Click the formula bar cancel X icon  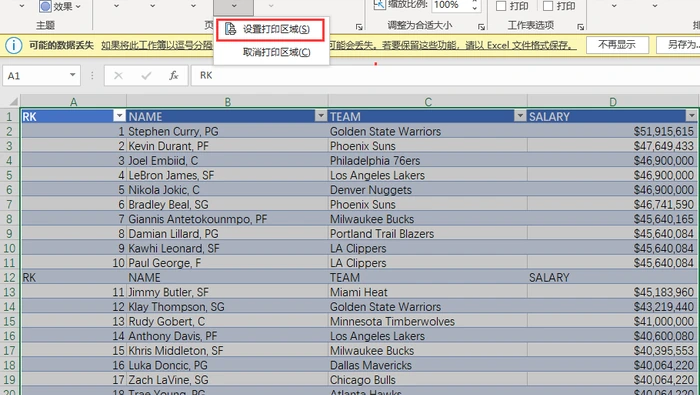(x=118, y=76)
